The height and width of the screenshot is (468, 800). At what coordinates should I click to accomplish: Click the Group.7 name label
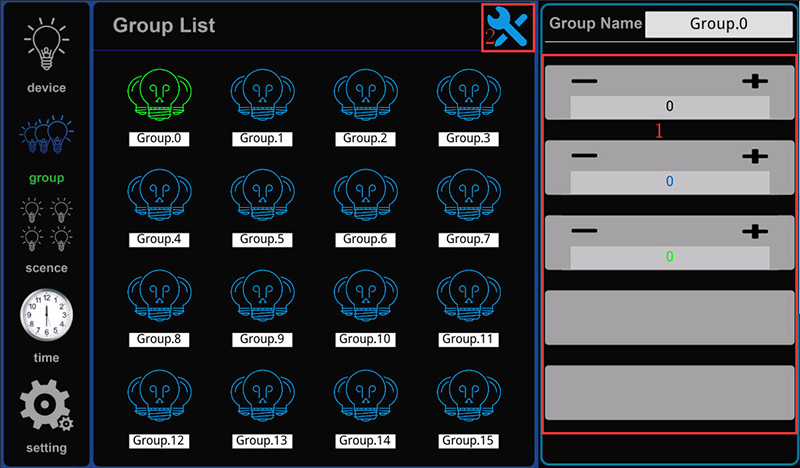click(x=468, y=239)
